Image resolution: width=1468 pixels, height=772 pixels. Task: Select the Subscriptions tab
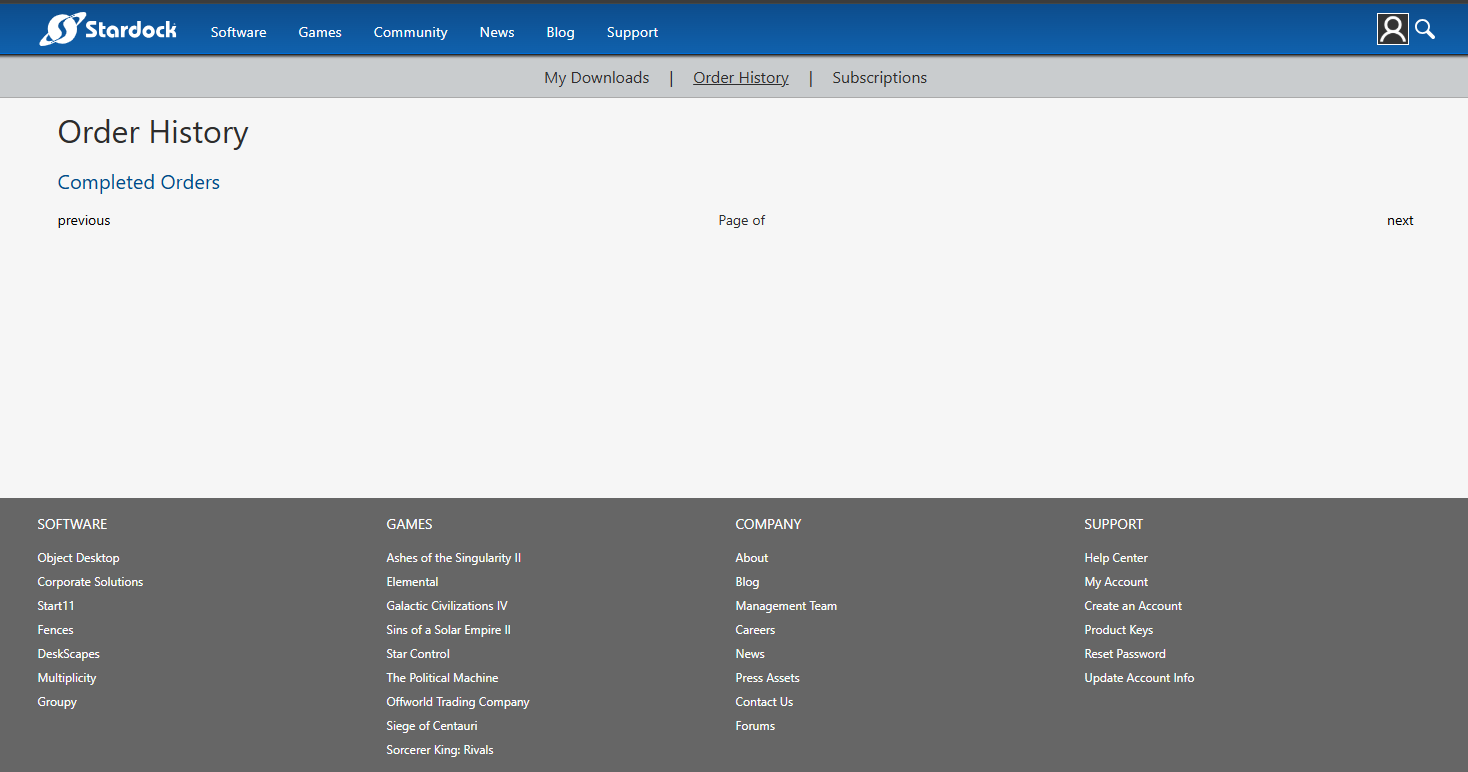click(879, 78)
